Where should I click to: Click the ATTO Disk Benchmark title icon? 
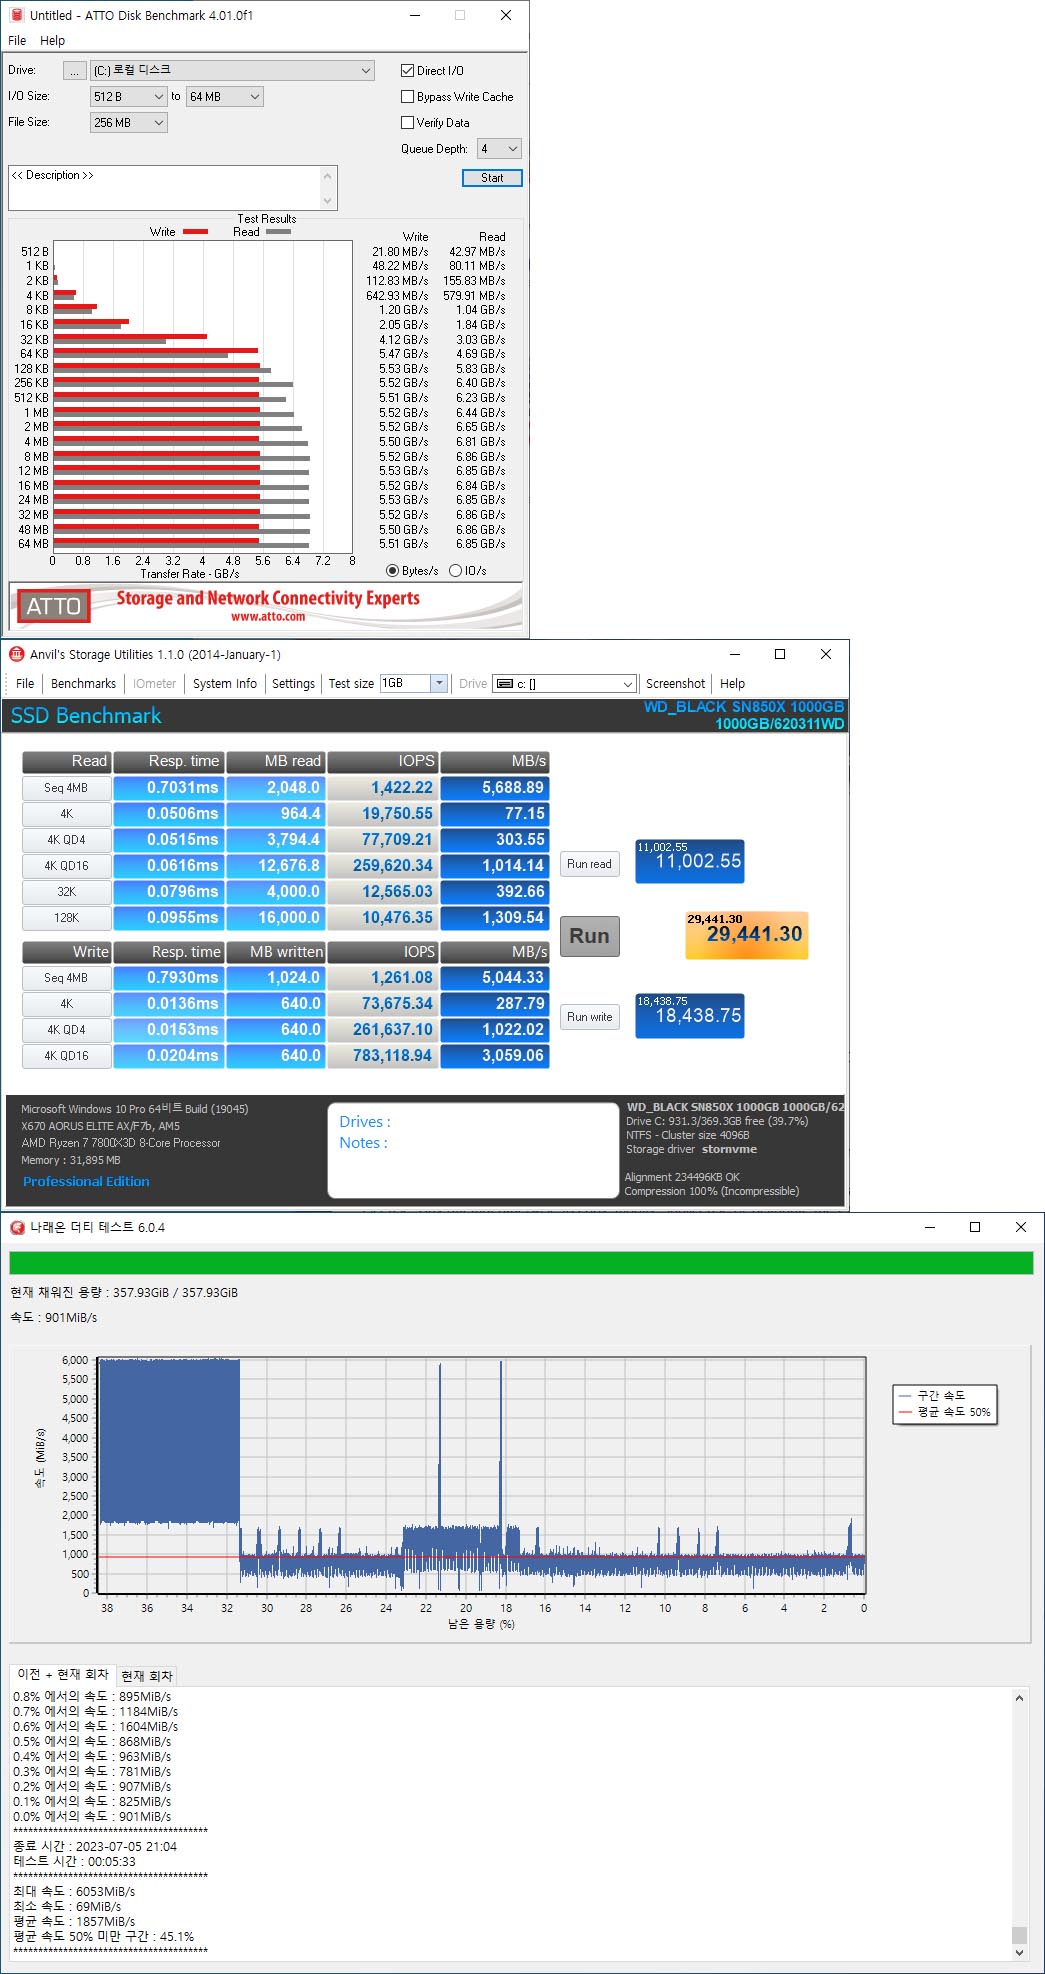click(15, 15)
